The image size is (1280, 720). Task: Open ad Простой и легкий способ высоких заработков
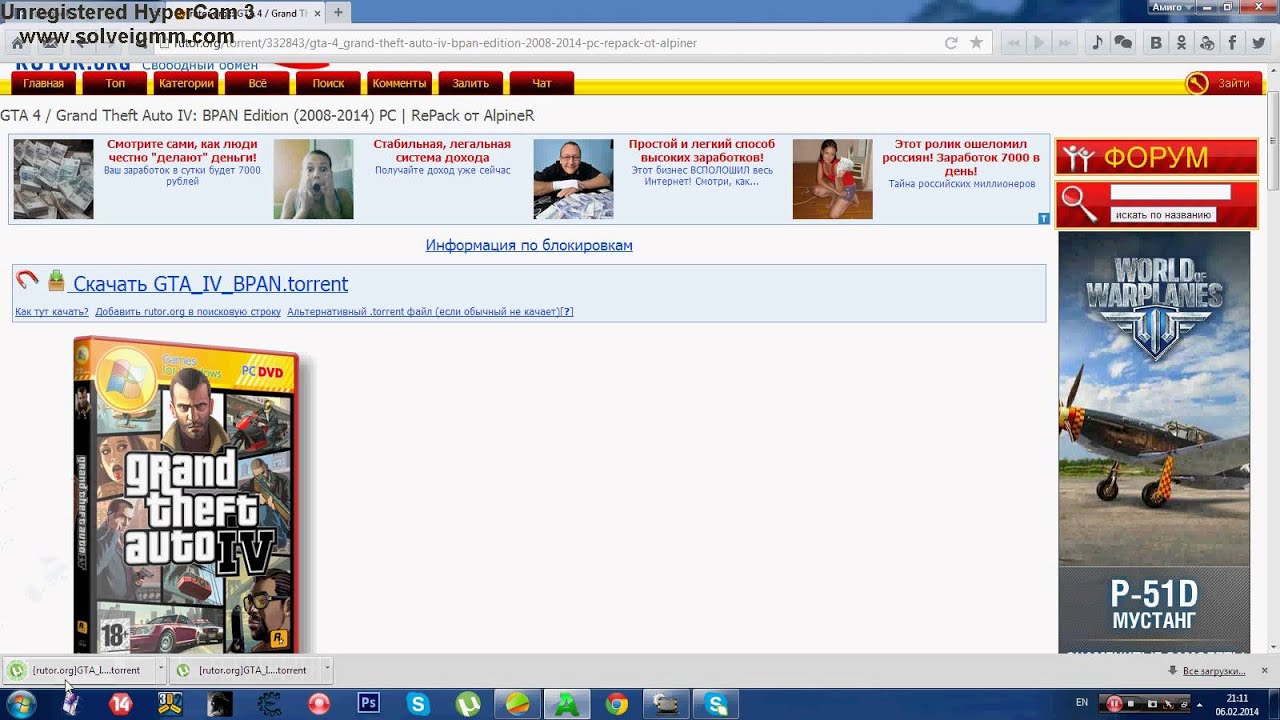click(x=702, y=151)
